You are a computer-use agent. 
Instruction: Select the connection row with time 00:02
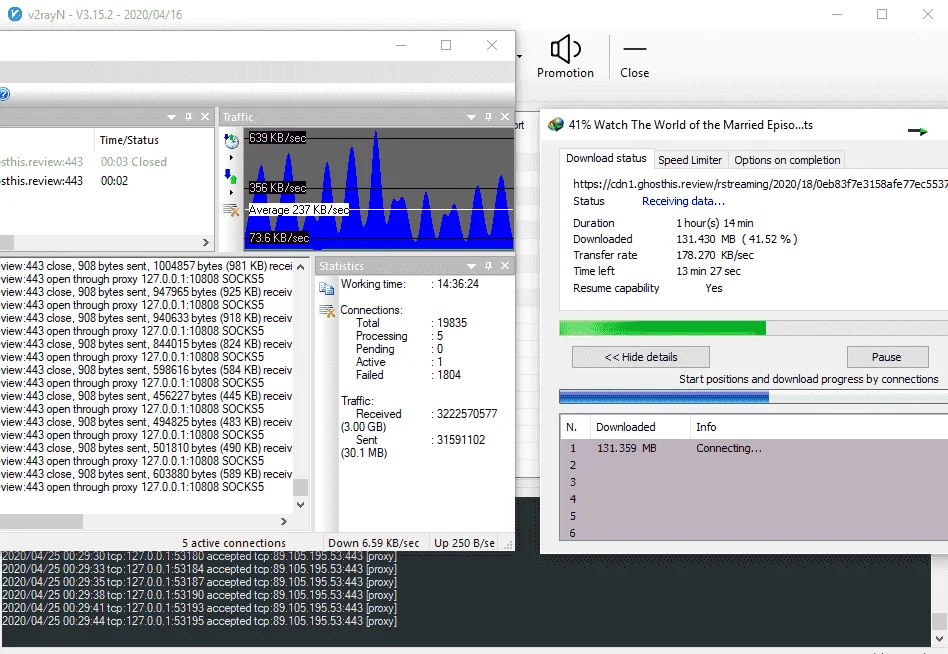[x=106, y=181]
